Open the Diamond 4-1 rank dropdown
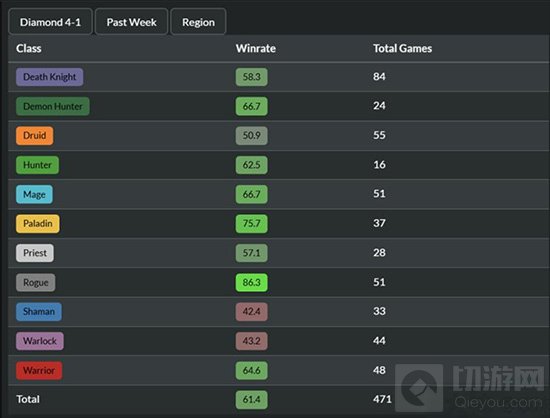Screen dimensions: 550x418 point(50,22)
